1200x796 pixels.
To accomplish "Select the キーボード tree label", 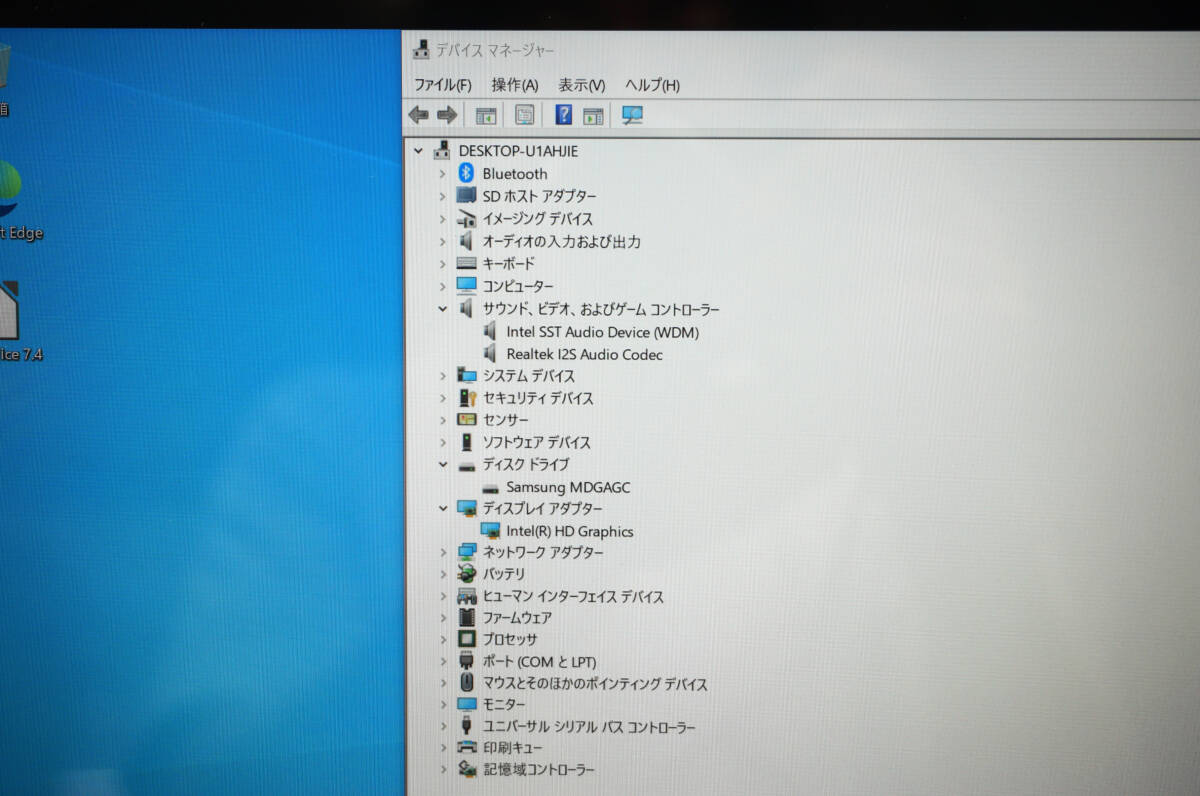I will coord(508,264).
